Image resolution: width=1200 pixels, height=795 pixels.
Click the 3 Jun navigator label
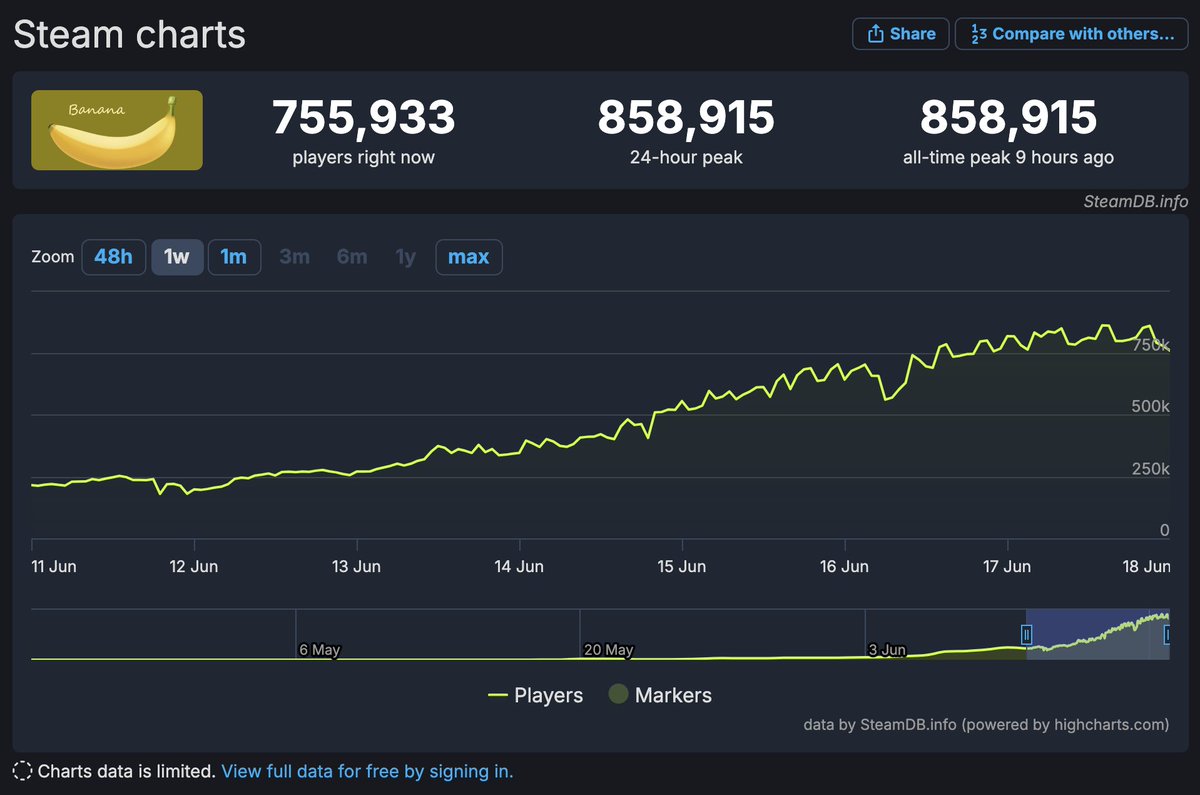tap(887, 650)
